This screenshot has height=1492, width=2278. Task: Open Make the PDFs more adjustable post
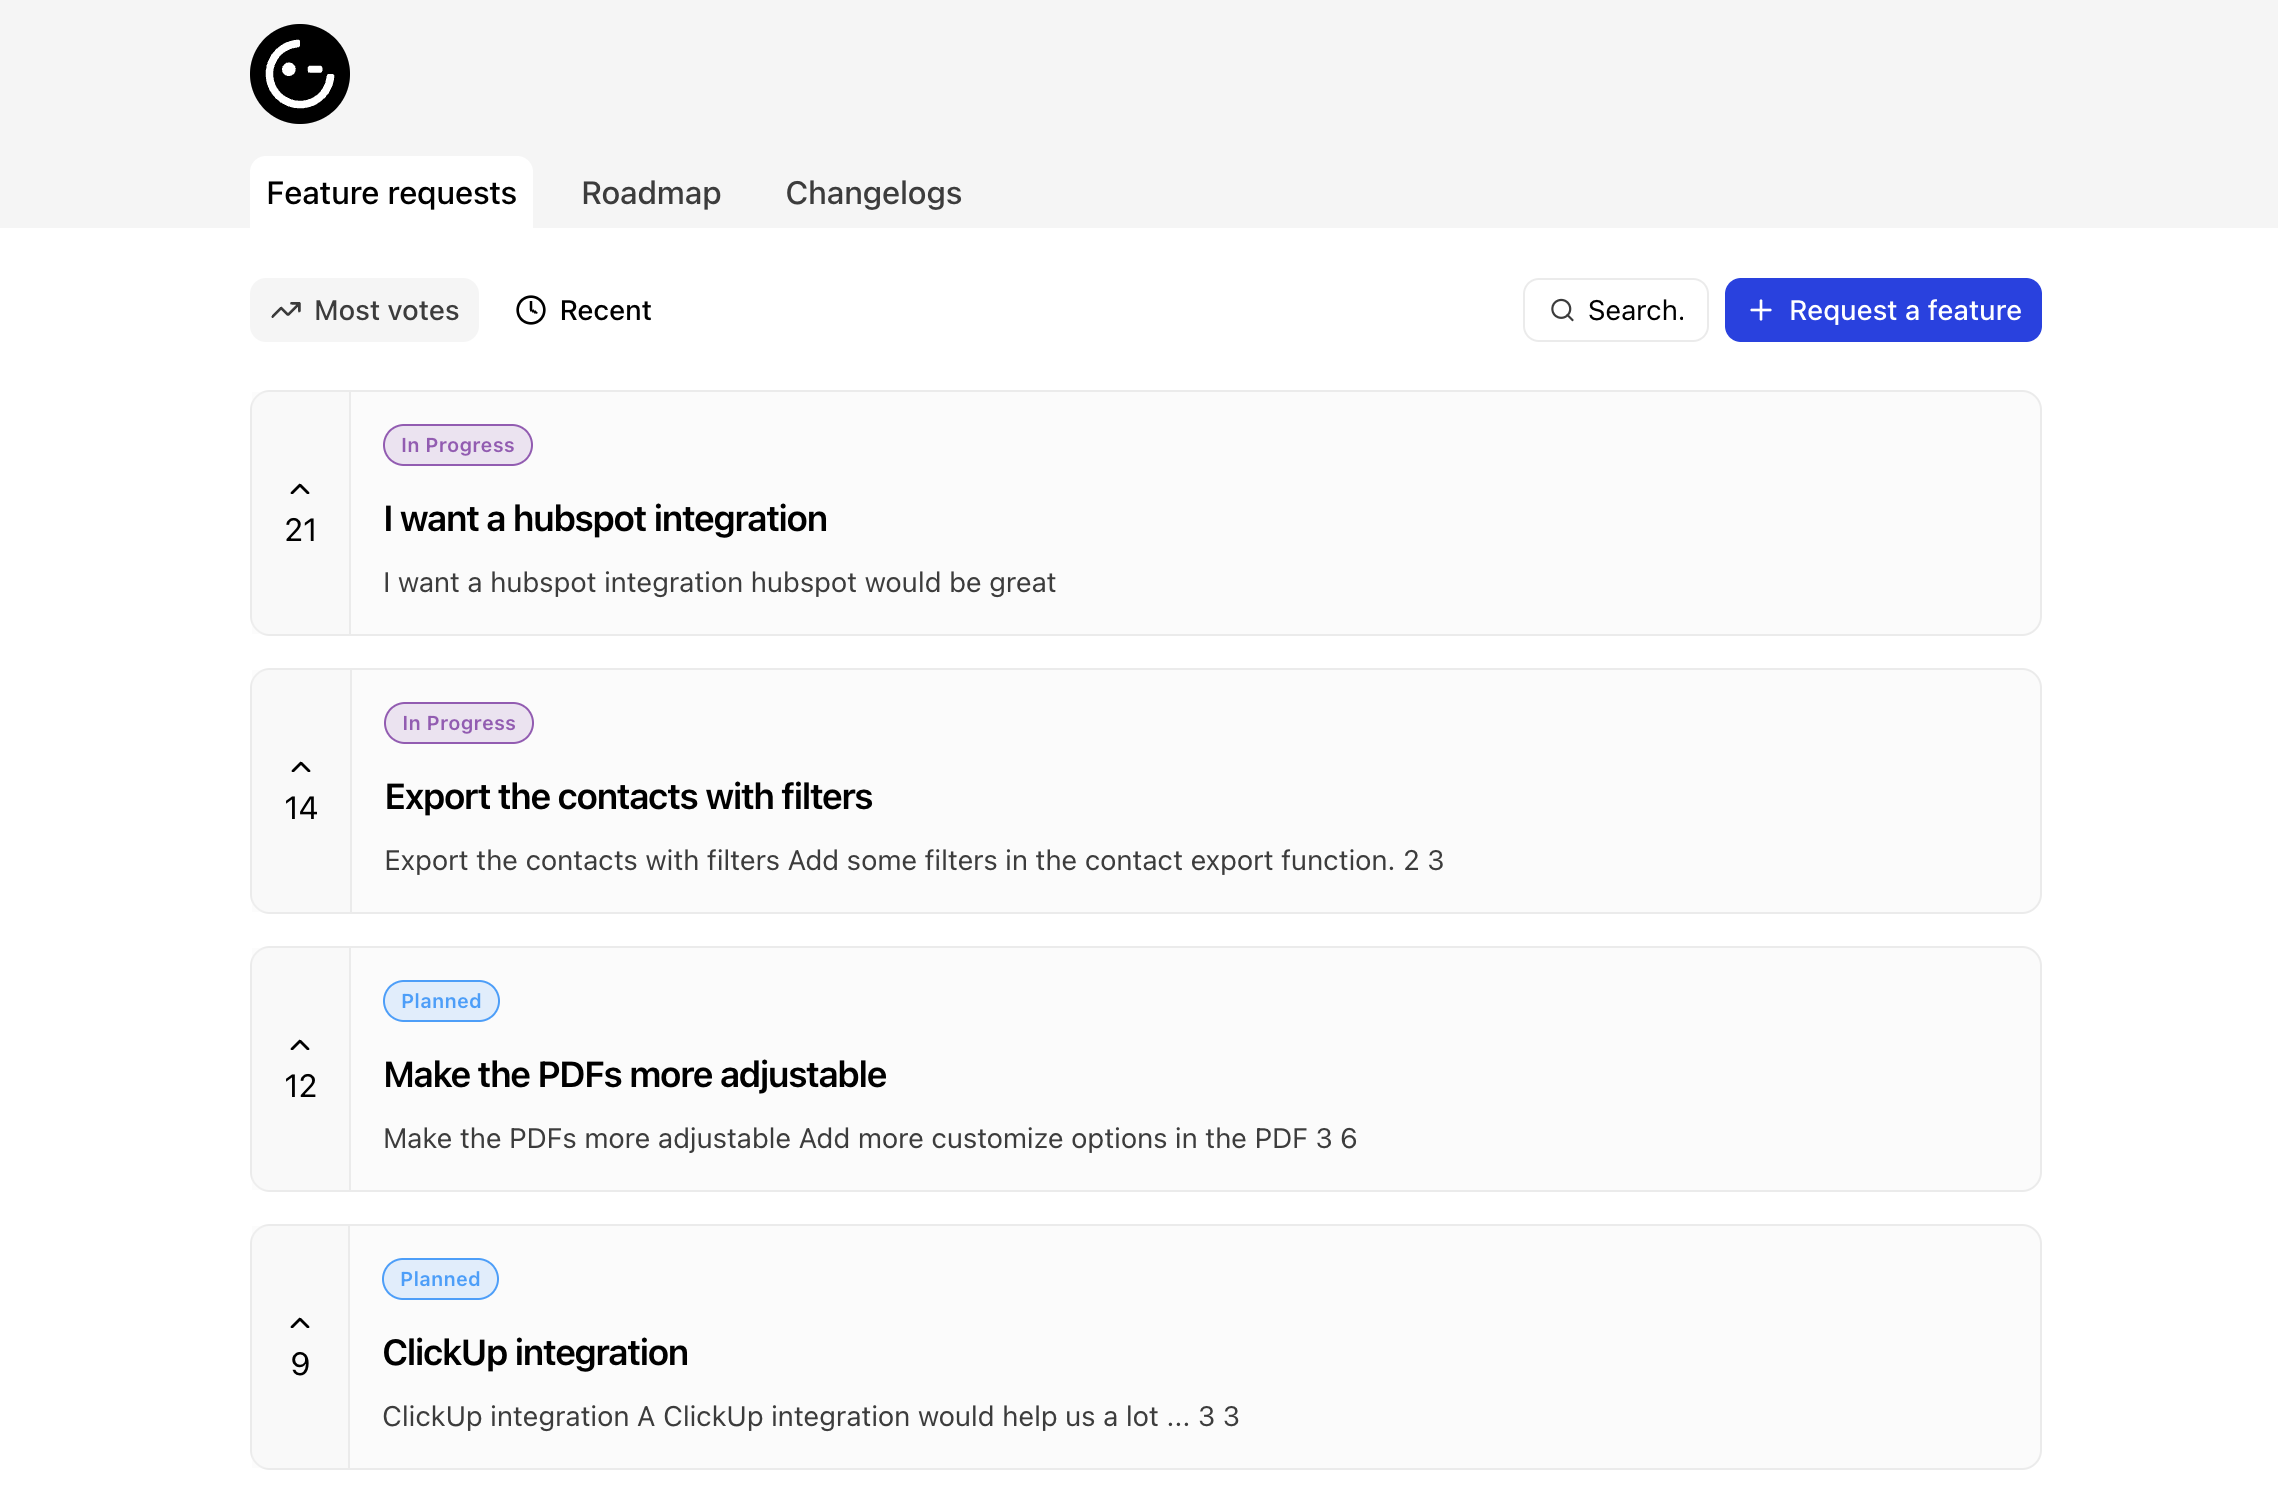click(x=635, y=1075)
